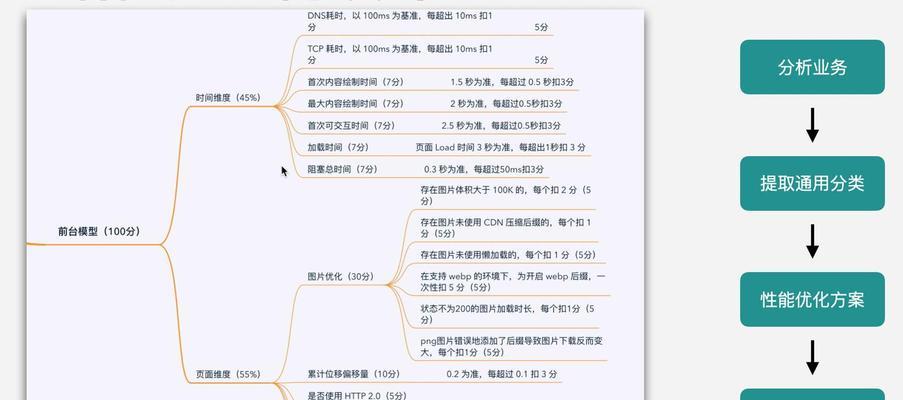
Task: Select the root node 前台模型（100分）
Action: 99,232
